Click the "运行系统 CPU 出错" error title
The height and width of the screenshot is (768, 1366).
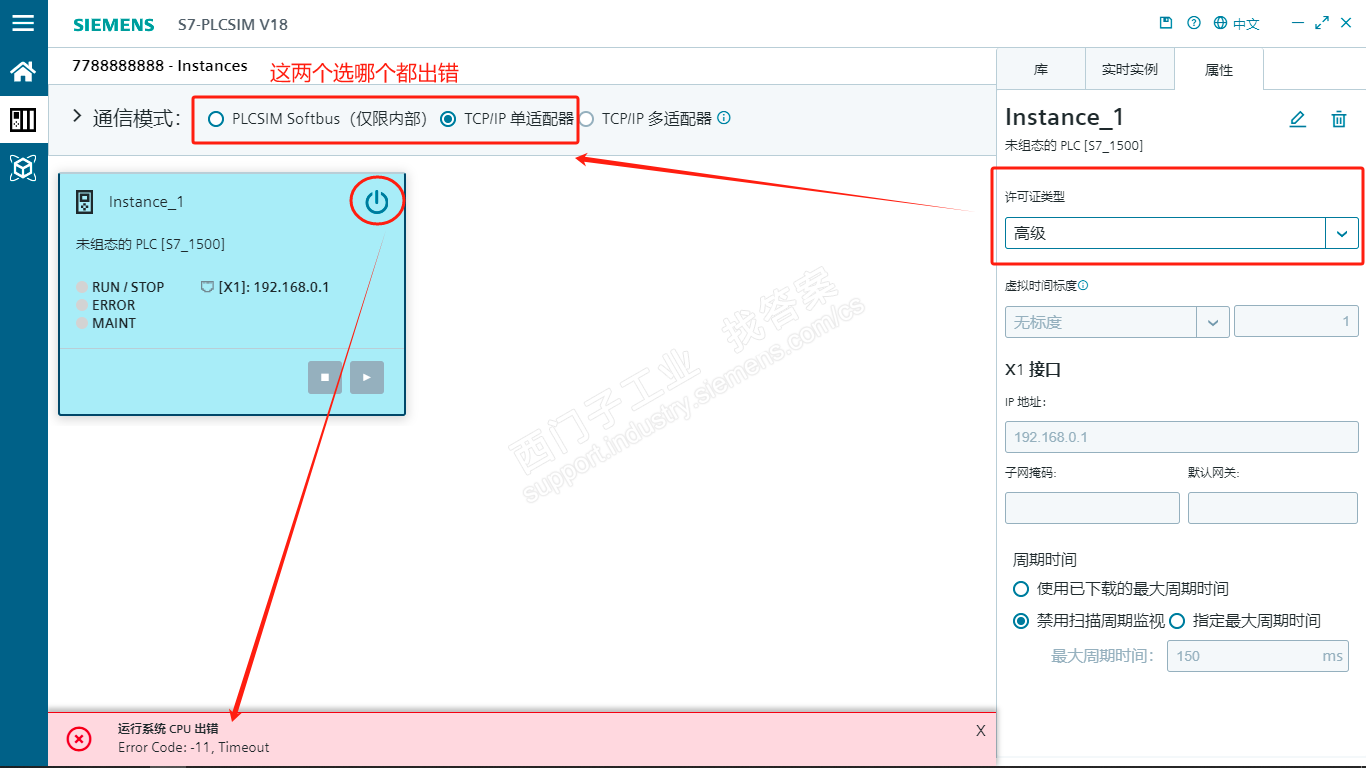coord(168,729)
